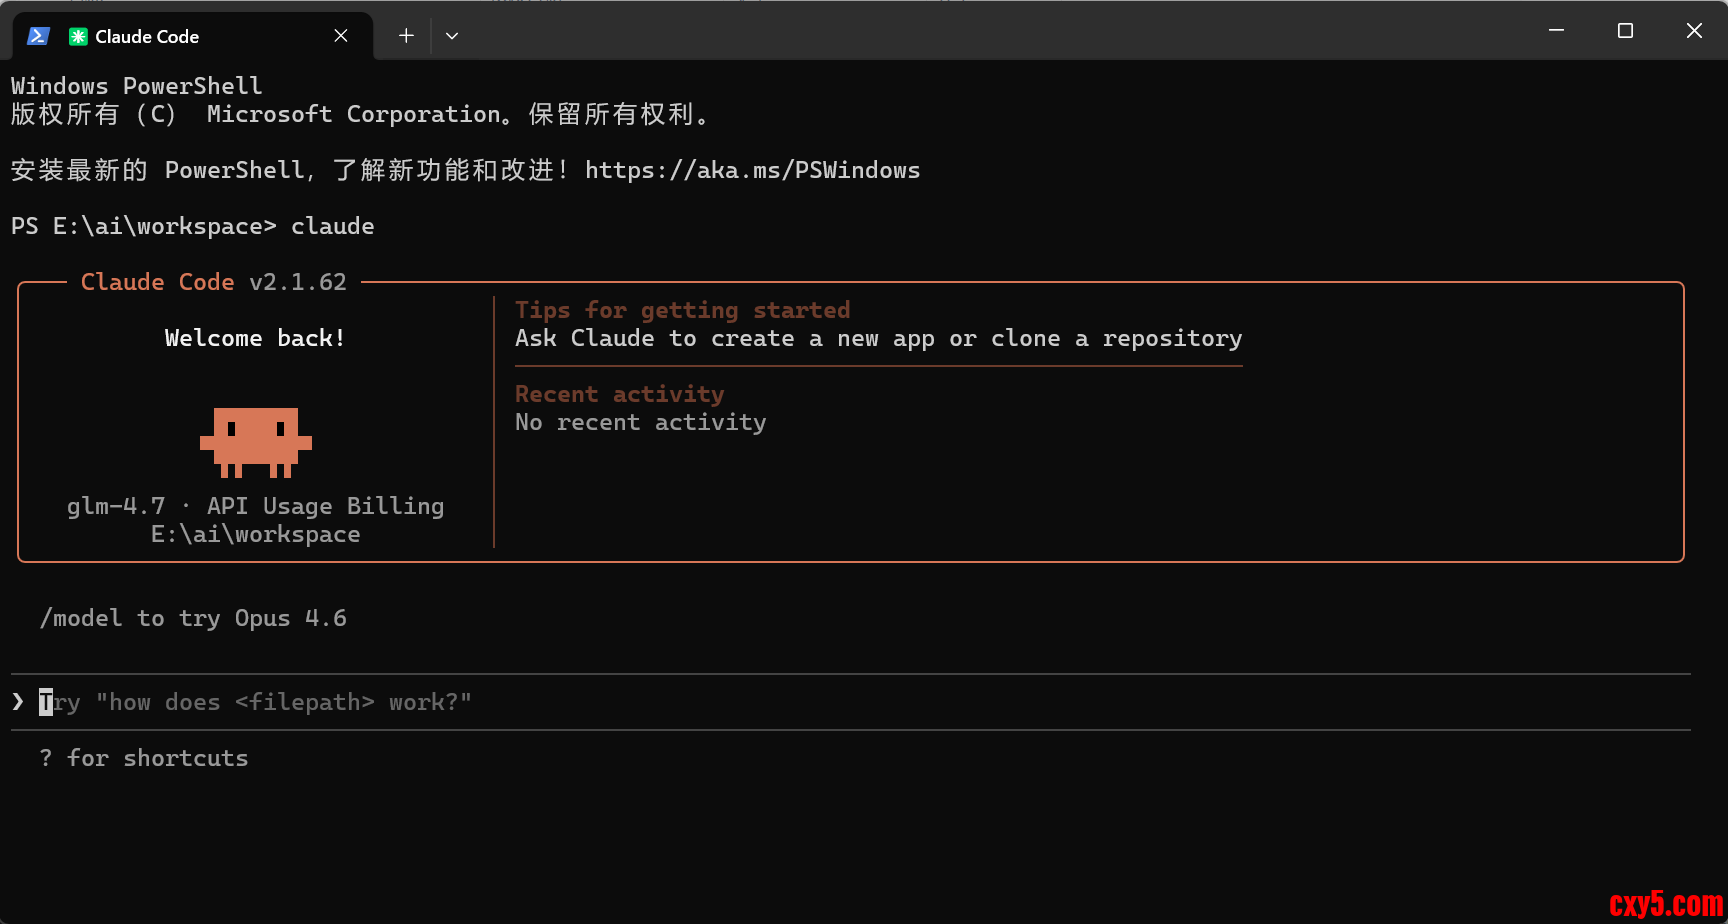This screenshot has height=924, width=1728.
Task: Open the aka.ms/PSWindows link
Action: (x=752, y=170)
